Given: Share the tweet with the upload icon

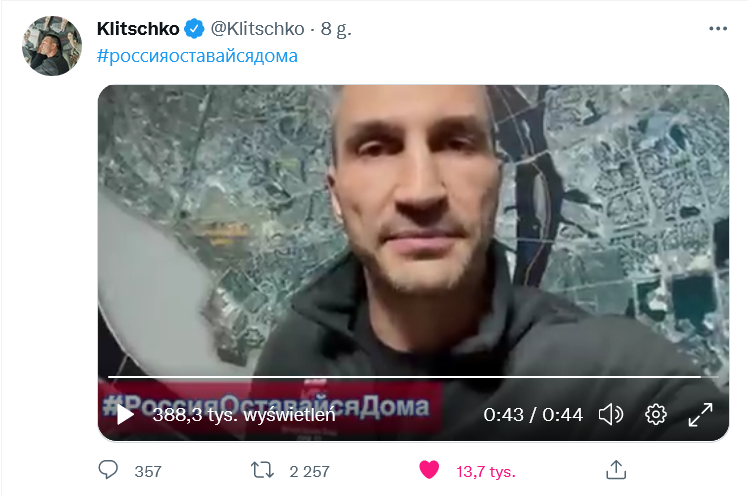Looking at the screenshot, I should coord(616,470).
